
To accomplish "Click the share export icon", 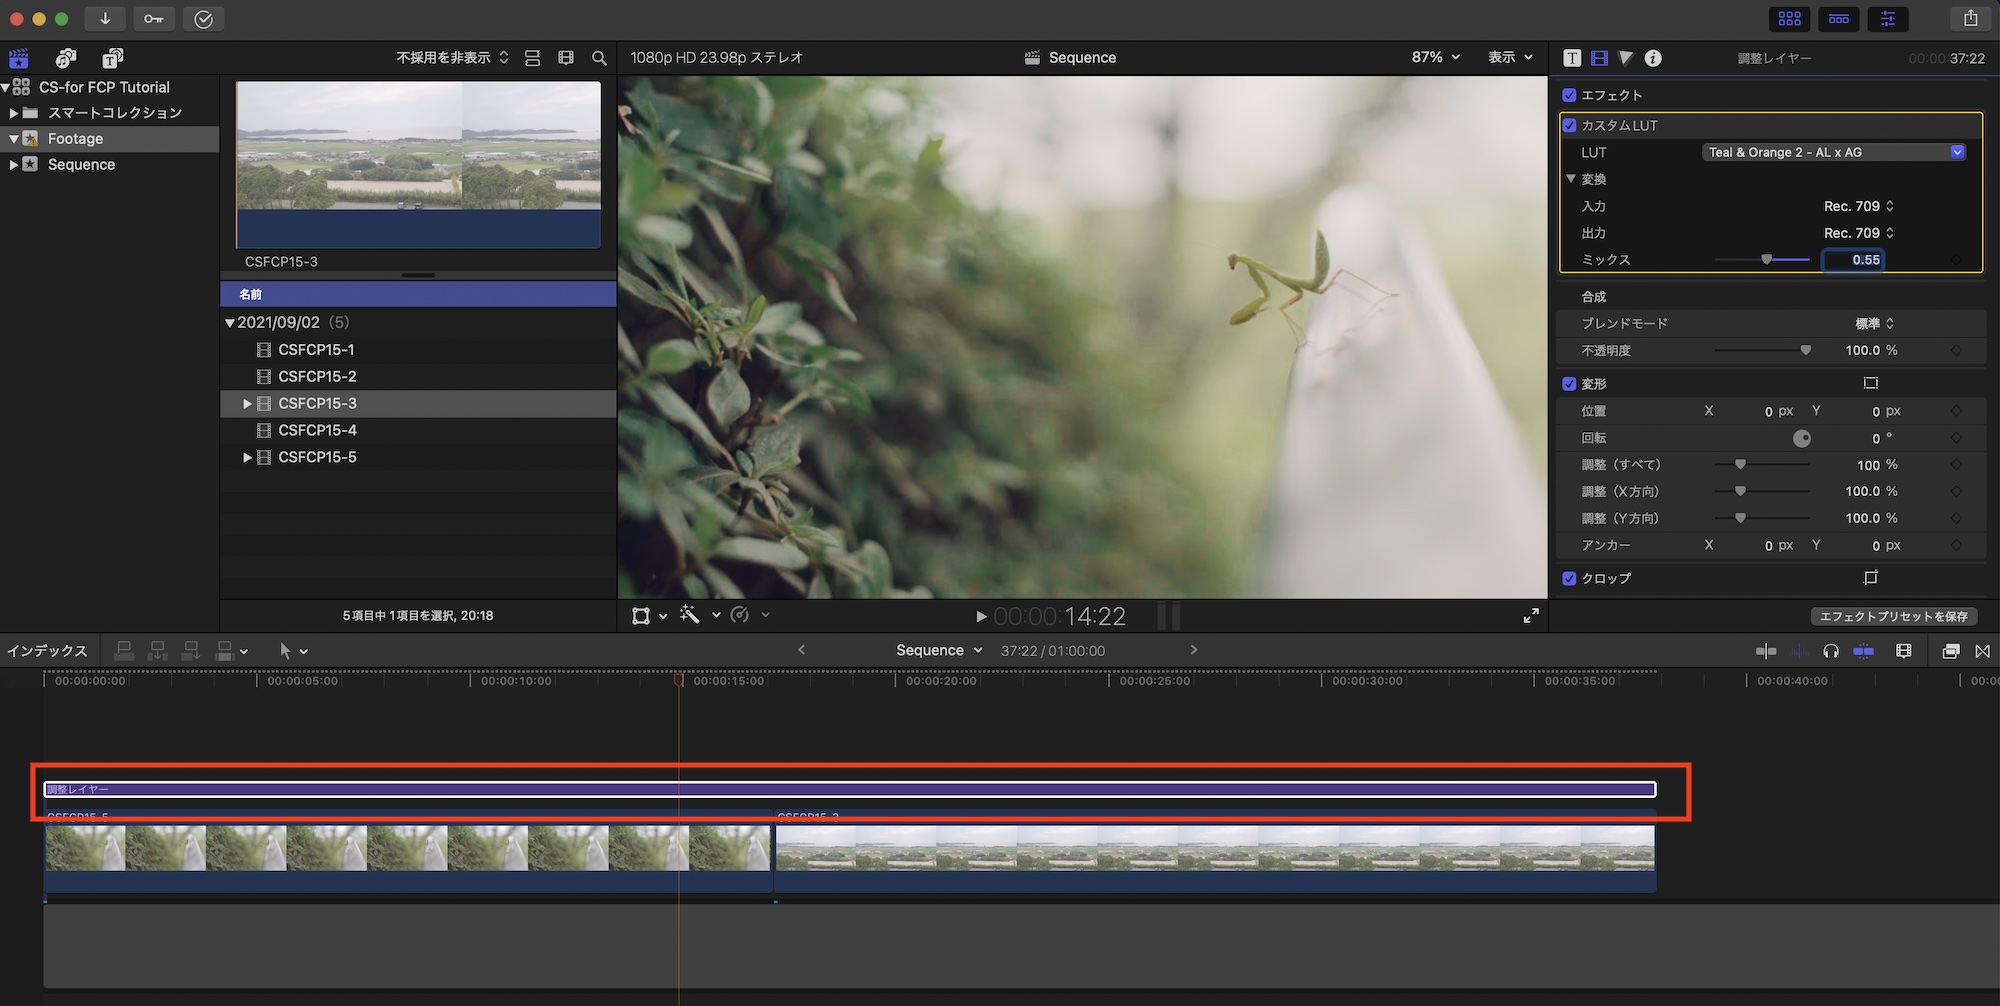I will coord(1970,19).
